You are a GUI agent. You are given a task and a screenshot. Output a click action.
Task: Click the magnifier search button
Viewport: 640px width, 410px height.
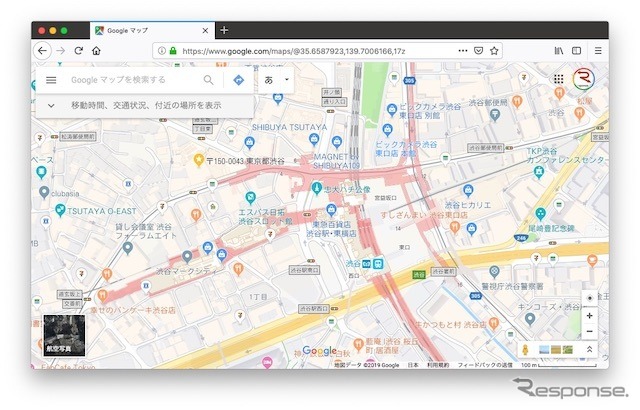tap(209, 80)
